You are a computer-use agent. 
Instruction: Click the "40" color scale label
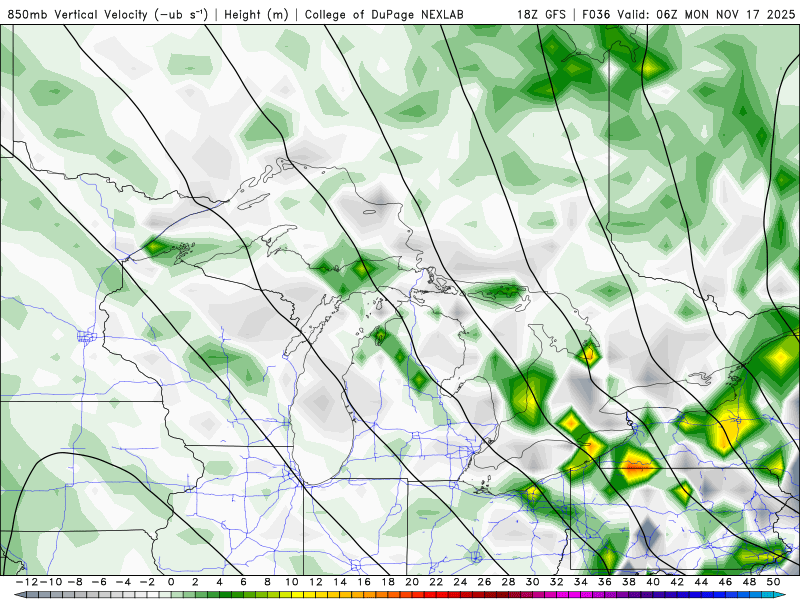tap(654, 582)
